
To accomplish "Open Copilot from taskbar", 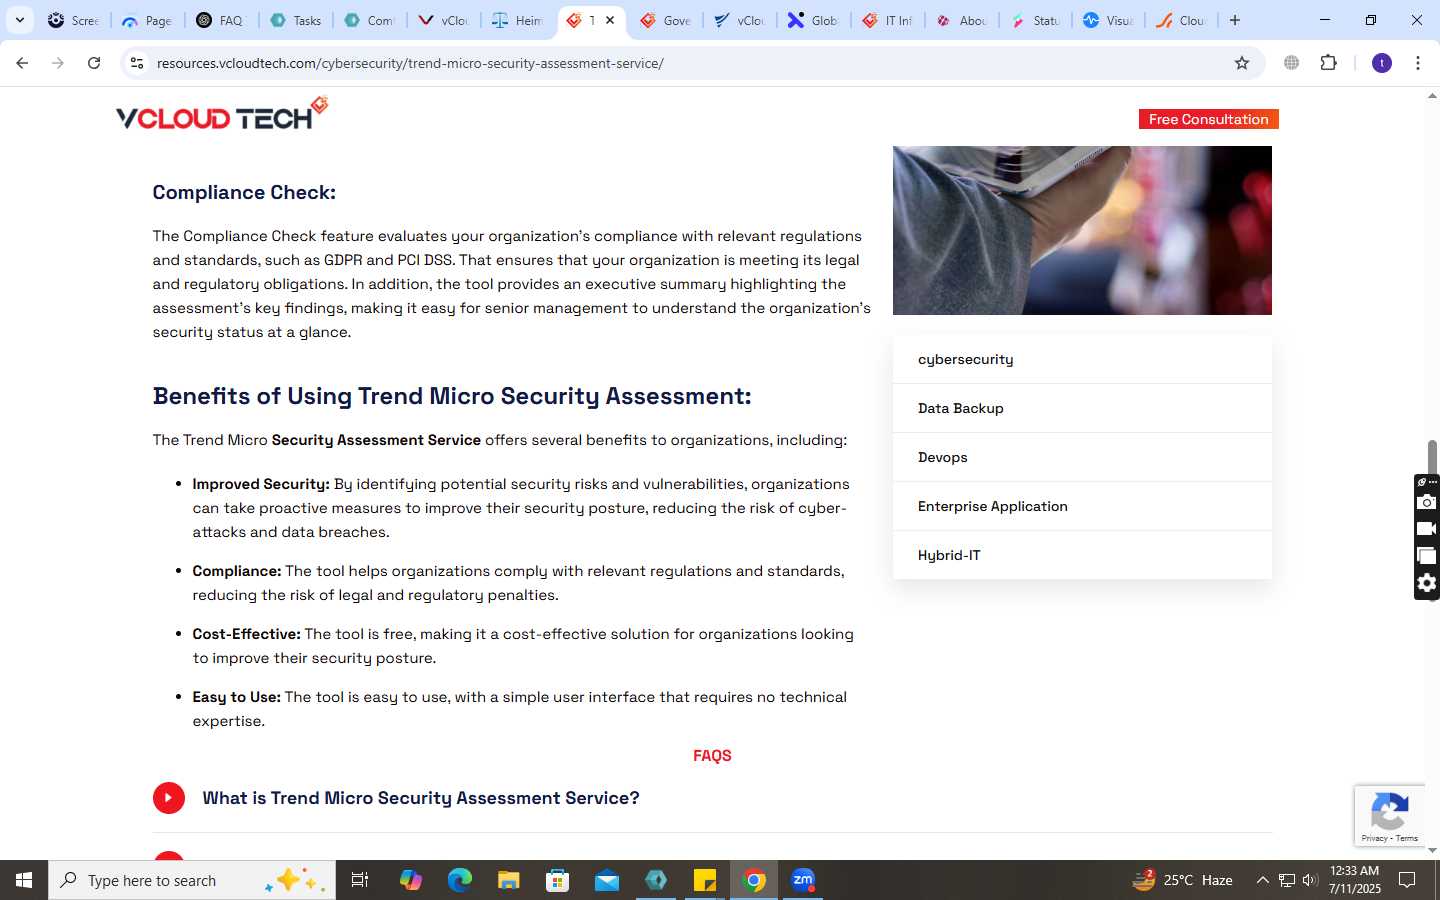I will pos(411,880).
